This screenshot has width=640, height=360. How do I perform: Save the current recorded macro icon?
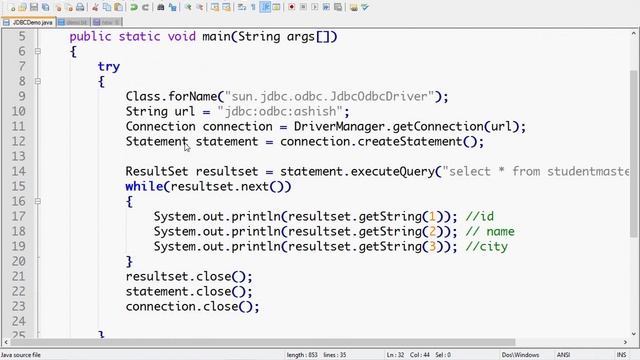[x=338, y=7]
